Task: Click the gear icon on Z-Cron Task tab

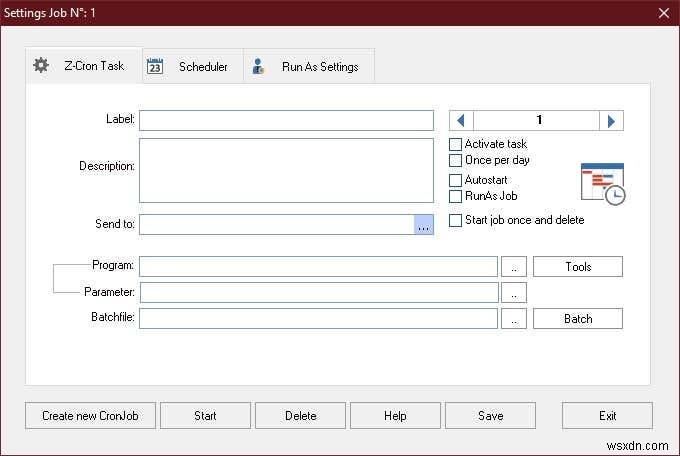Action: (x=41, y=66)
